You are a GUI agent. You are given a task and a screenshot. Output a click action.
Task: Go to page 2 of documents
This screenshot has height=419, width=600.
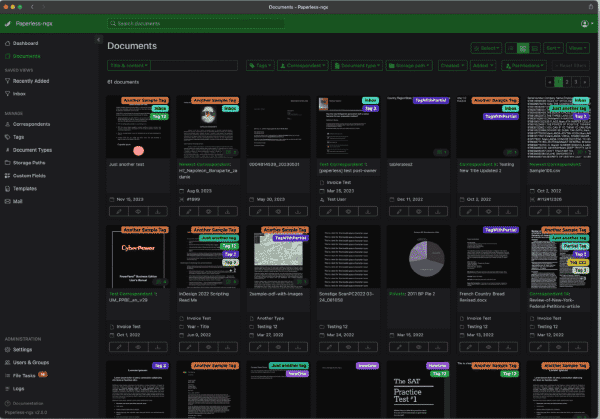click(567, 82)
